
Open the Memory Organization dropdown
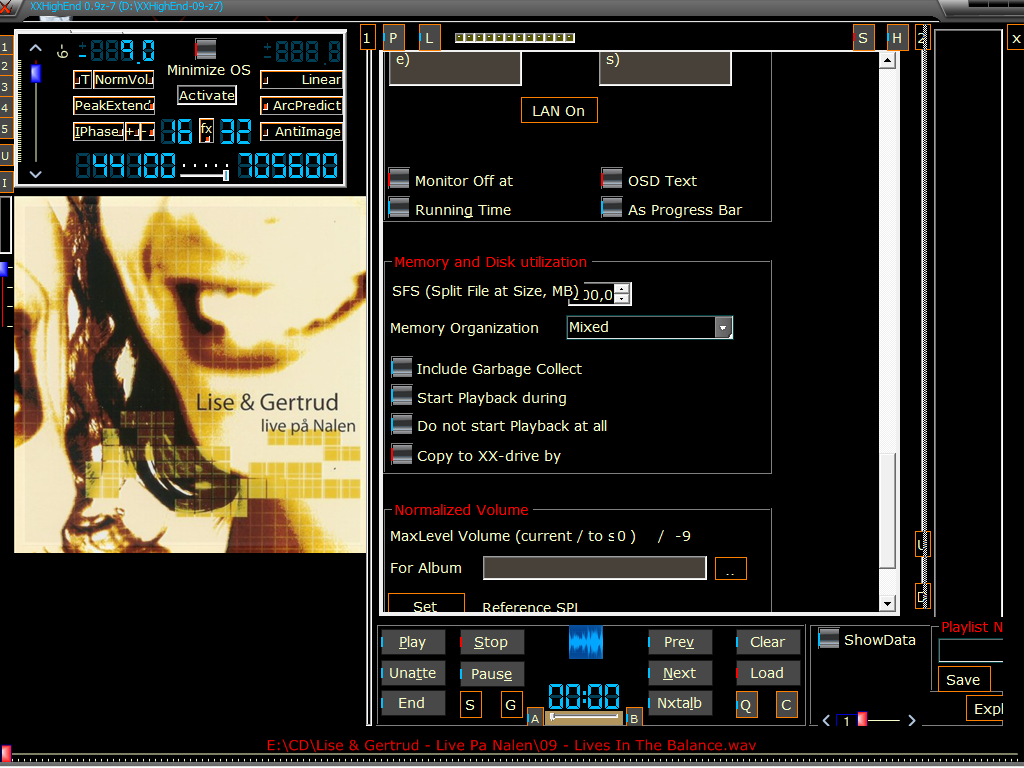[723, 327]
